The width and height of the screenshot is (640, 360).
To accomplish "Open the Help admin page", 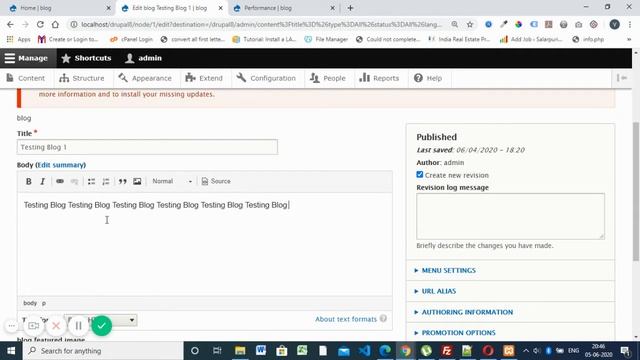I will point(428,78).
